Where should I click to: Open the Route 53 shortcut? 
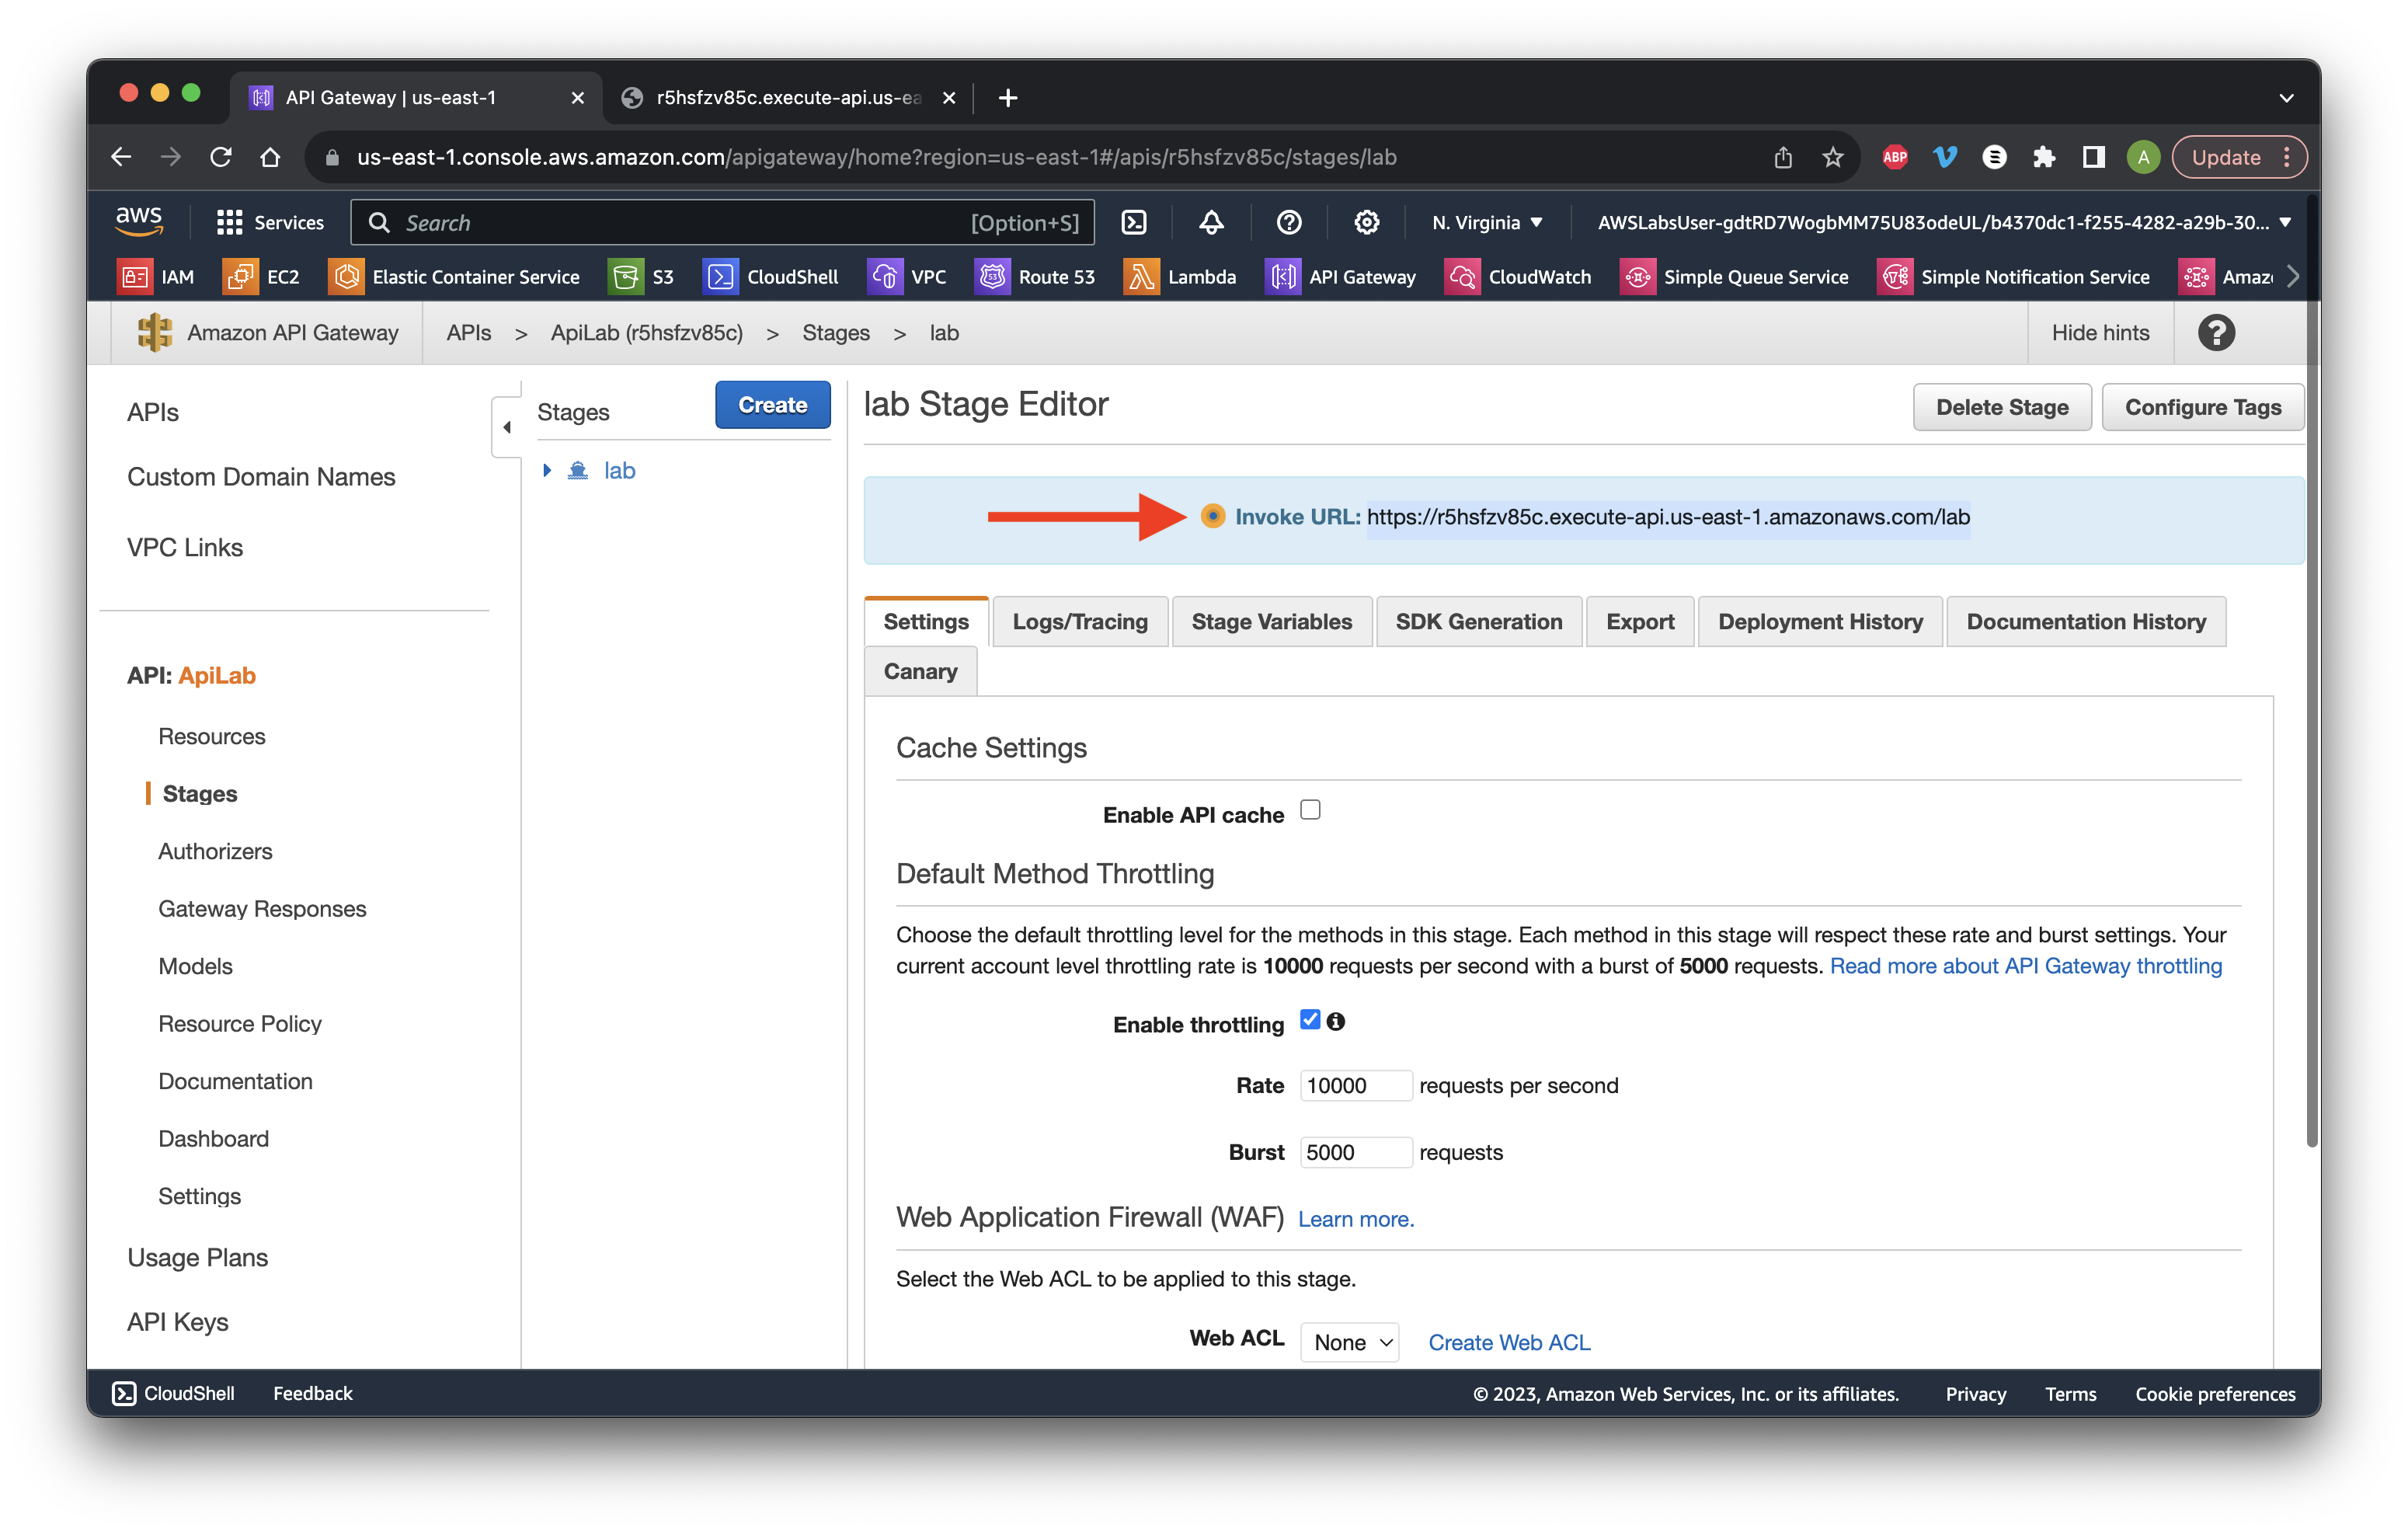click(x=1035, y=277)
